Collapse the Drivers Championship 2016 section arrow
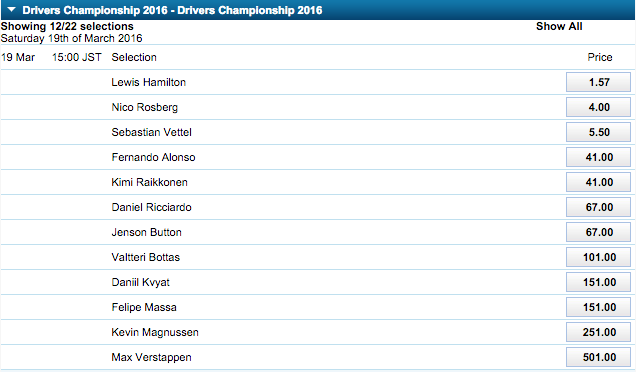The width and height of the screenshot is (636, 372). pos(11,9)
